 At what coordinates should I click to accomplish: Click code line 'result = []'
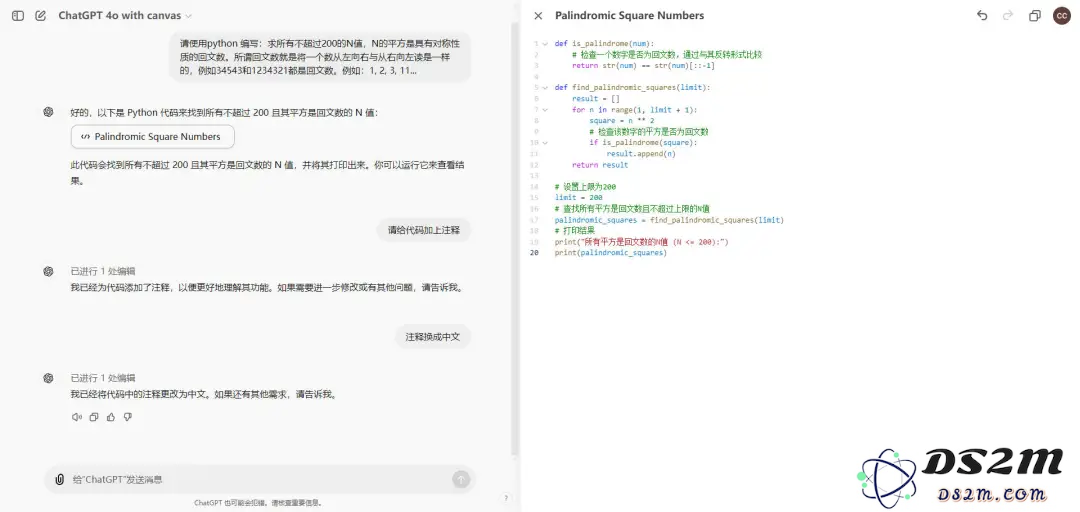[596, 99]
